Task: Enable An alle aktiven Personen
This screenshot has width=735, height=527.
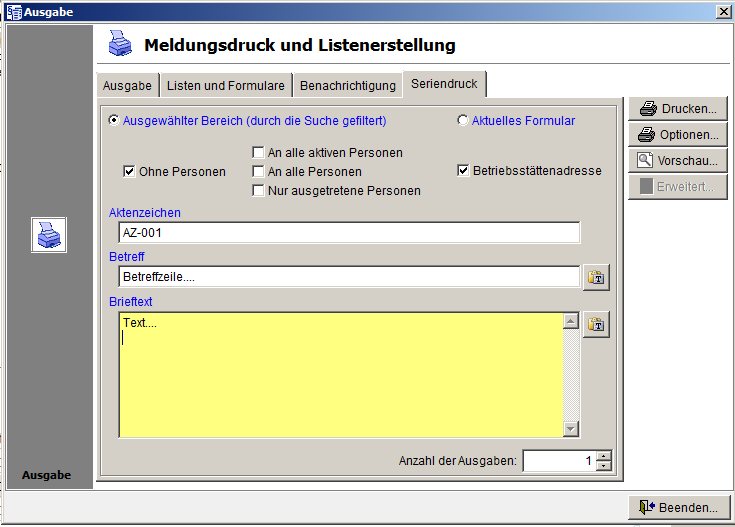Action: [x=258, y=153]
